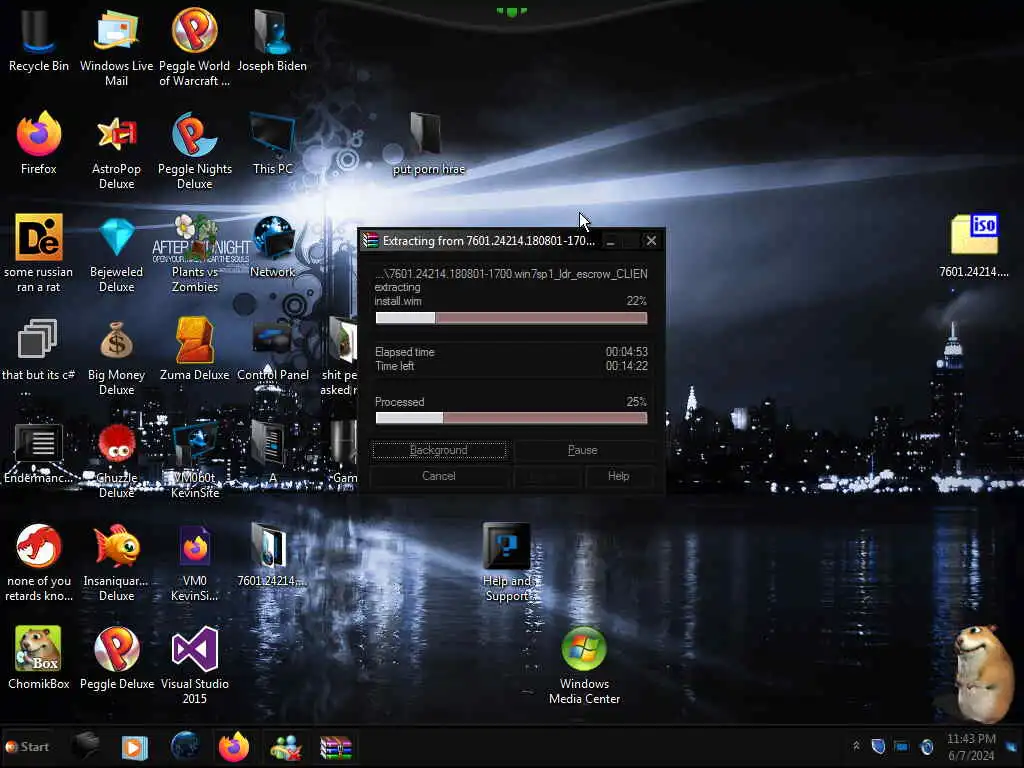This screenshot has height=768, width=1024.
Task: Open the VM0 KevinSi... Firefox file icon
Action: coord(195,563)
